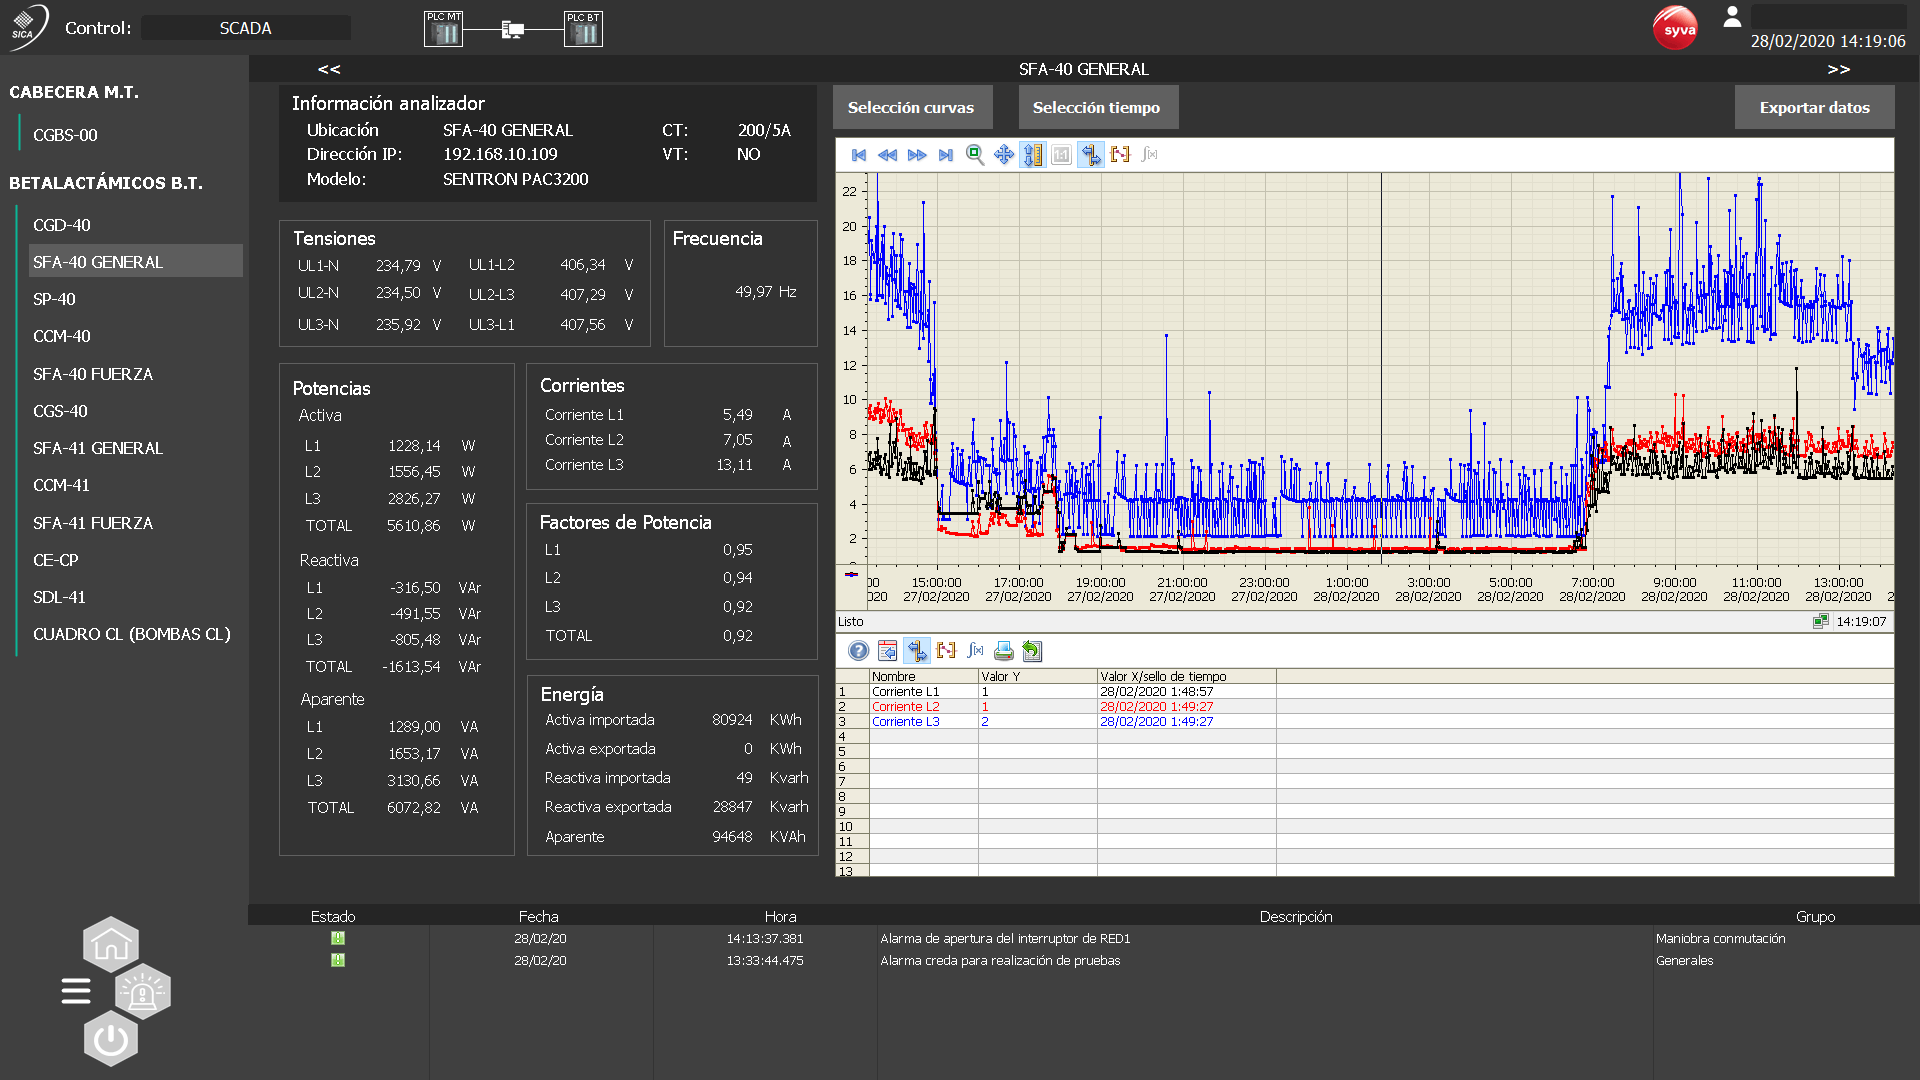Image resolution: width=1920 pixels, height=1080 pixels.
Task: Click the zoom area magnifier icon
Action: click(x=975, y=155)
